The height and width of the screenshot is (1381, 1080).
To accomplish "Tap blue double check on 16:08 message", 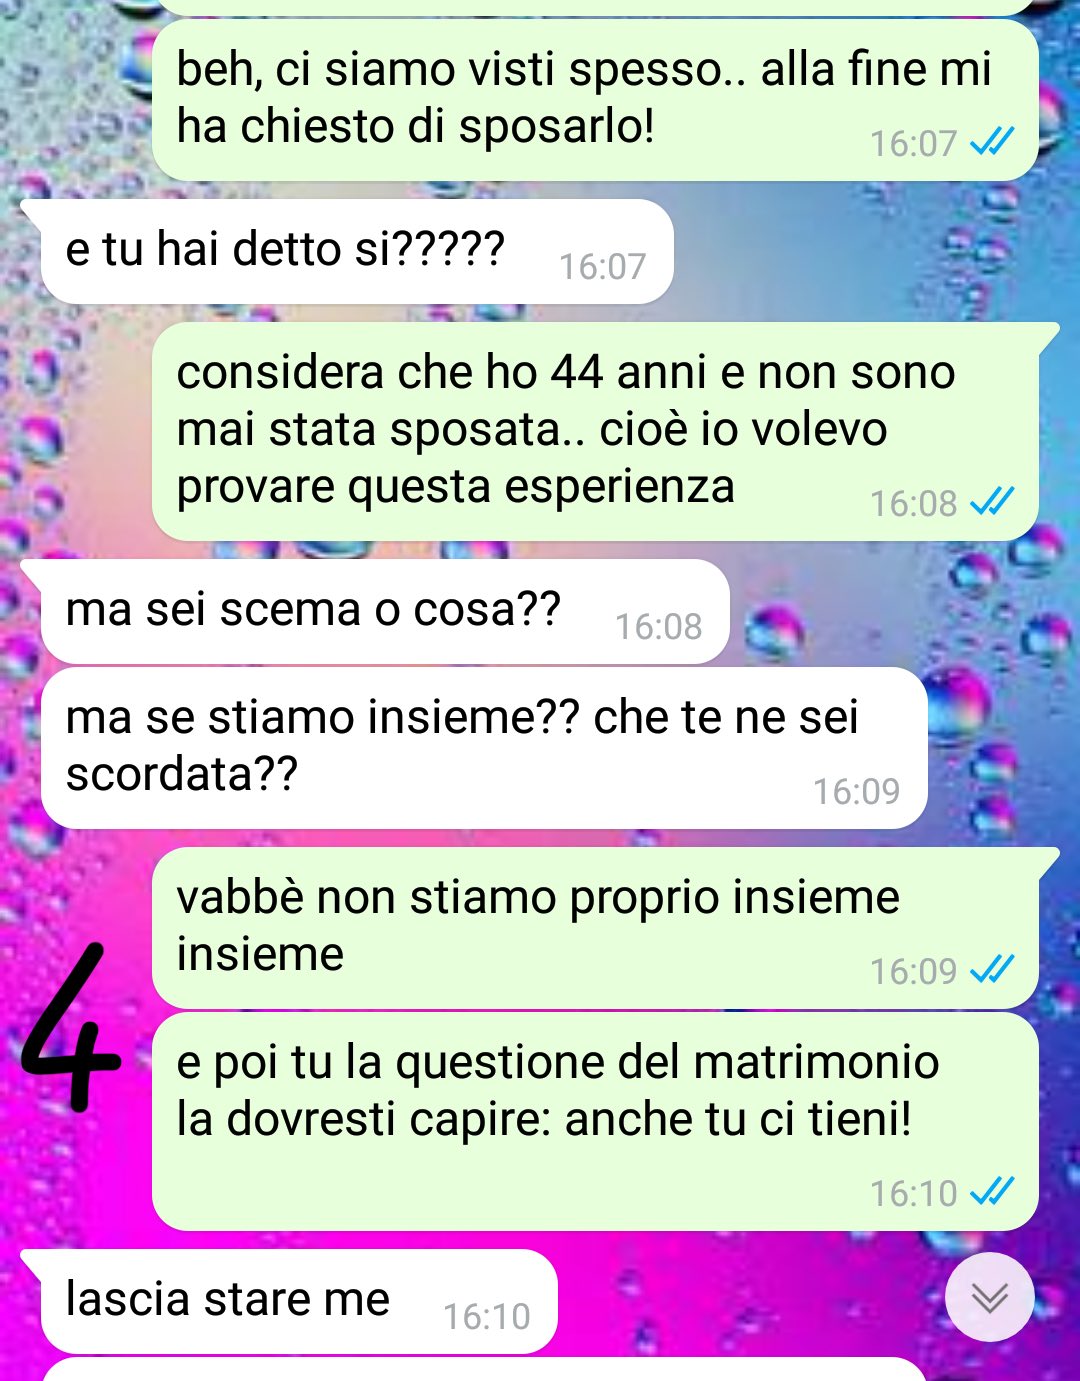I will click(x=992, y=502).
